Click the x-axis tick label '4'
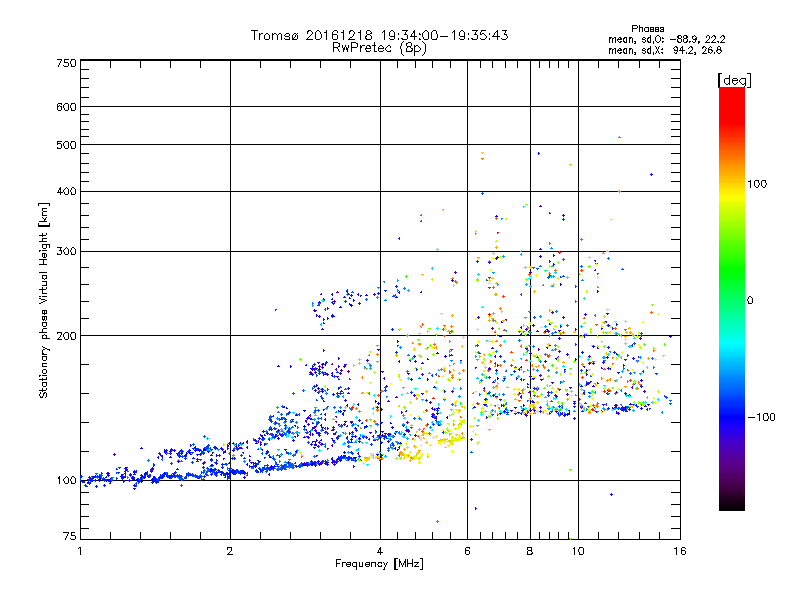This screenshot has height=600, width=800. coord(380,551)
